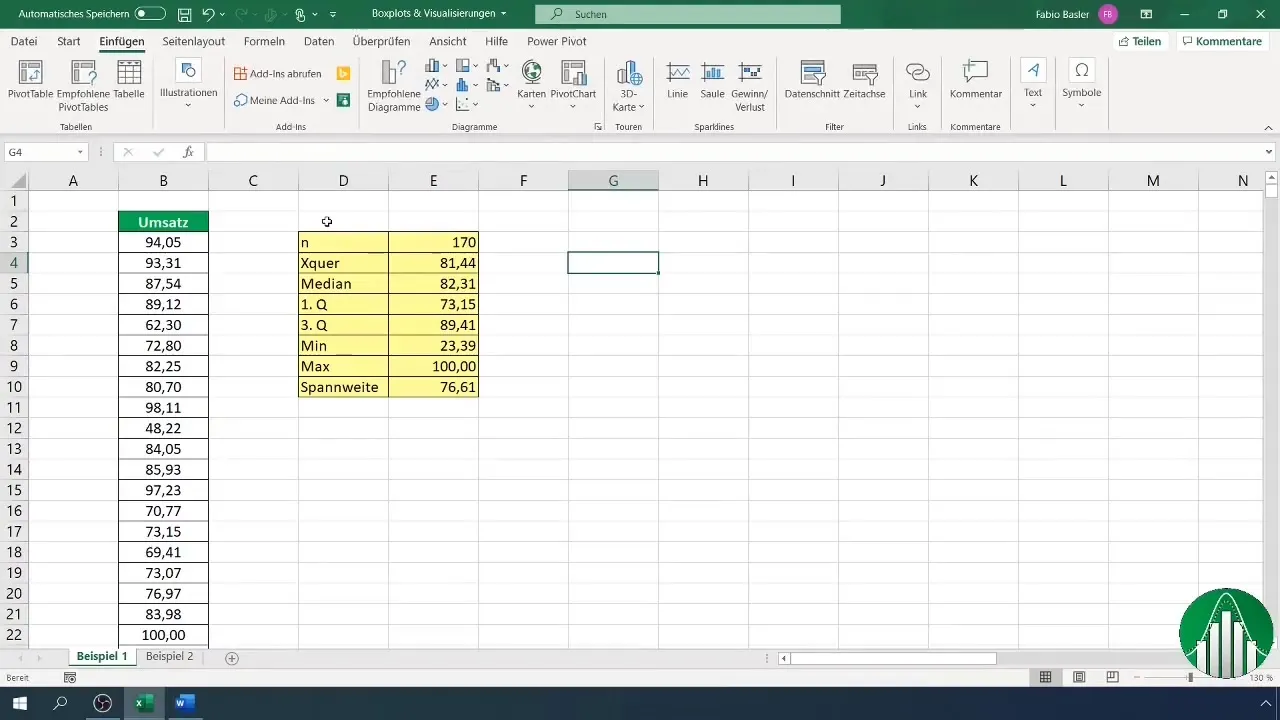
Task: Click the Link button
Action: (917, 85)
